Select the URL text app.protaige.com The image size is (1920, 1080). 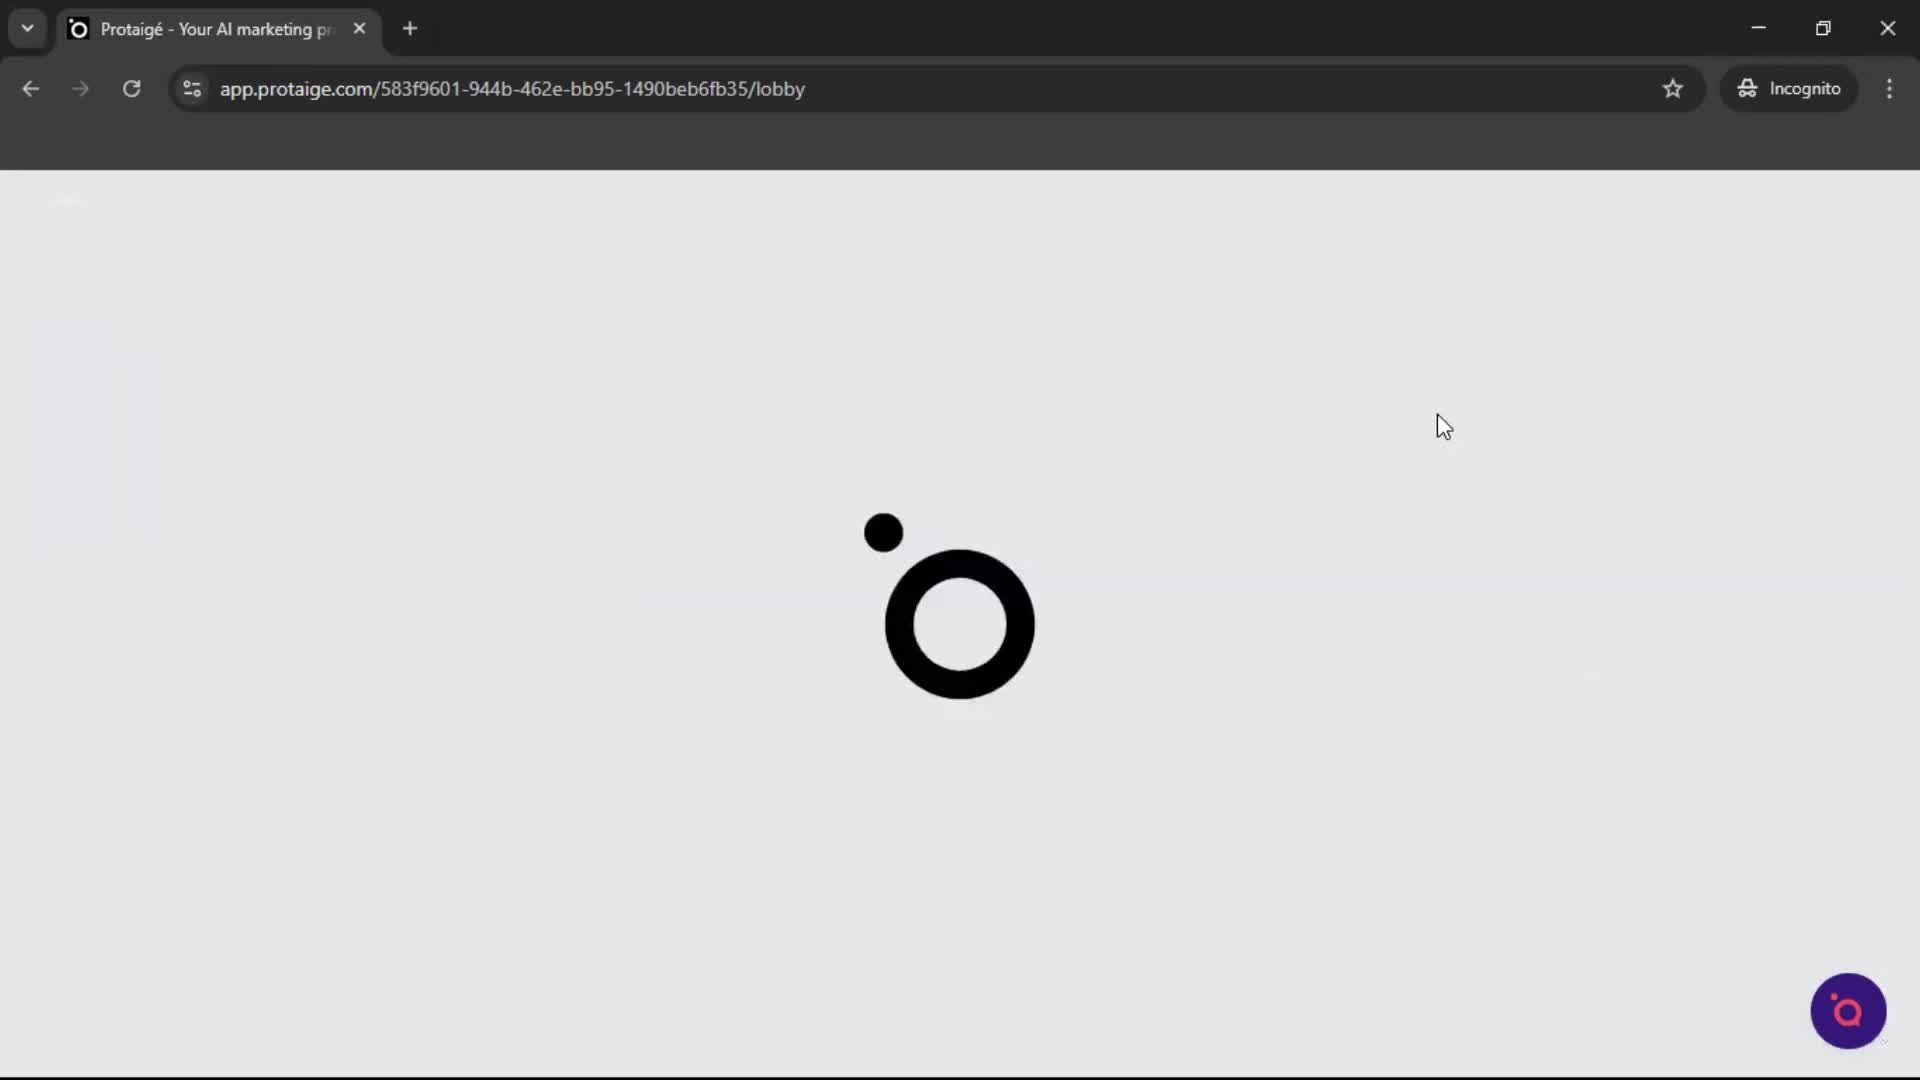click(x=294, y=89)
